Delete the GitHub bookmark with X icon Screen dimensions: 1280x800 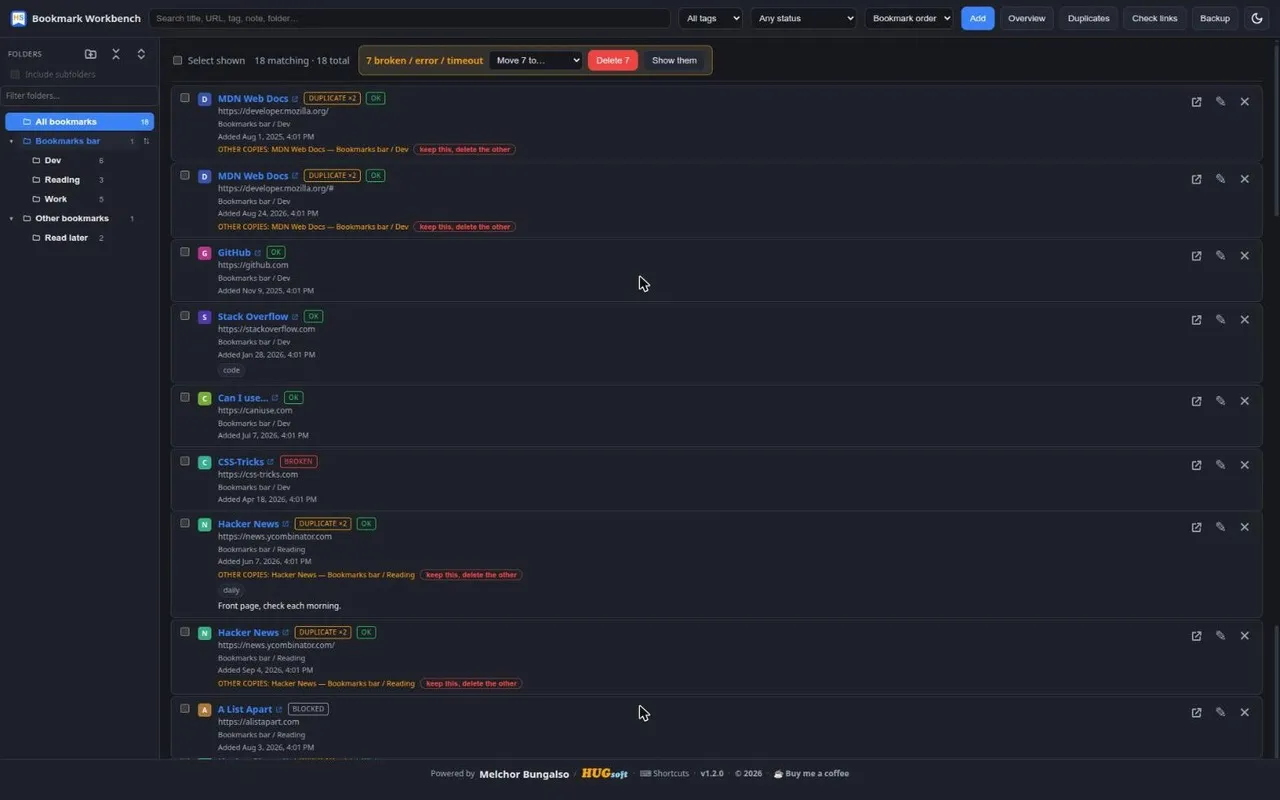[1244, 256]
